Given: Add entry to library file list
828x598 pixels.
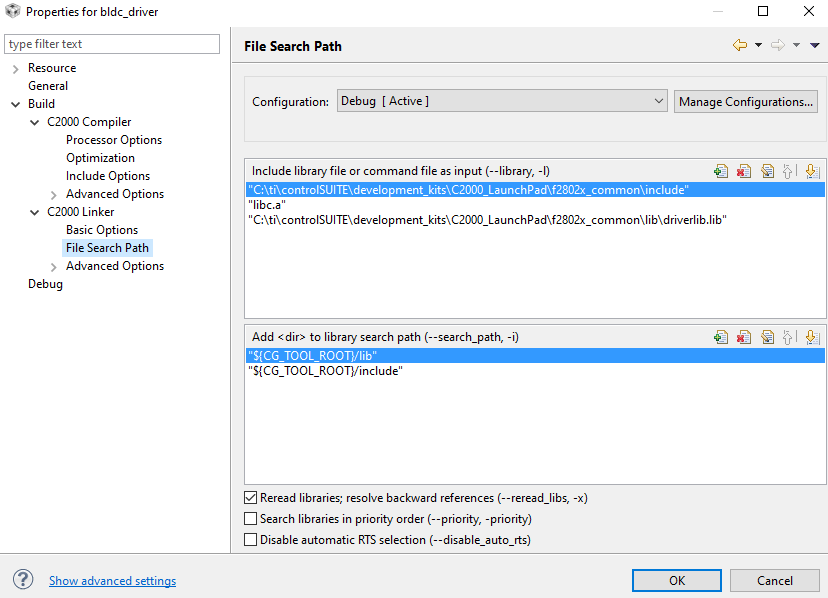Looking at the screenshot, I should pyautogui.click(x=721, y=171).
